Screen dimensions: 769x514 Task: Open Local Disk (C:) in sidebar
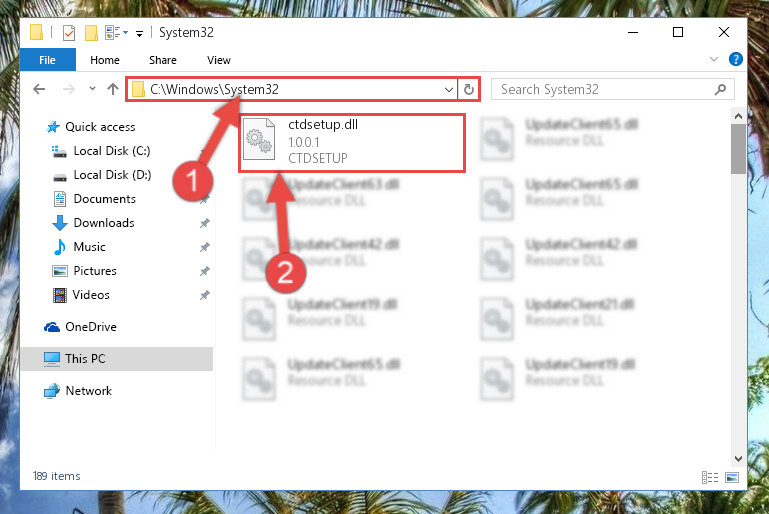click(x=112, y=151)
